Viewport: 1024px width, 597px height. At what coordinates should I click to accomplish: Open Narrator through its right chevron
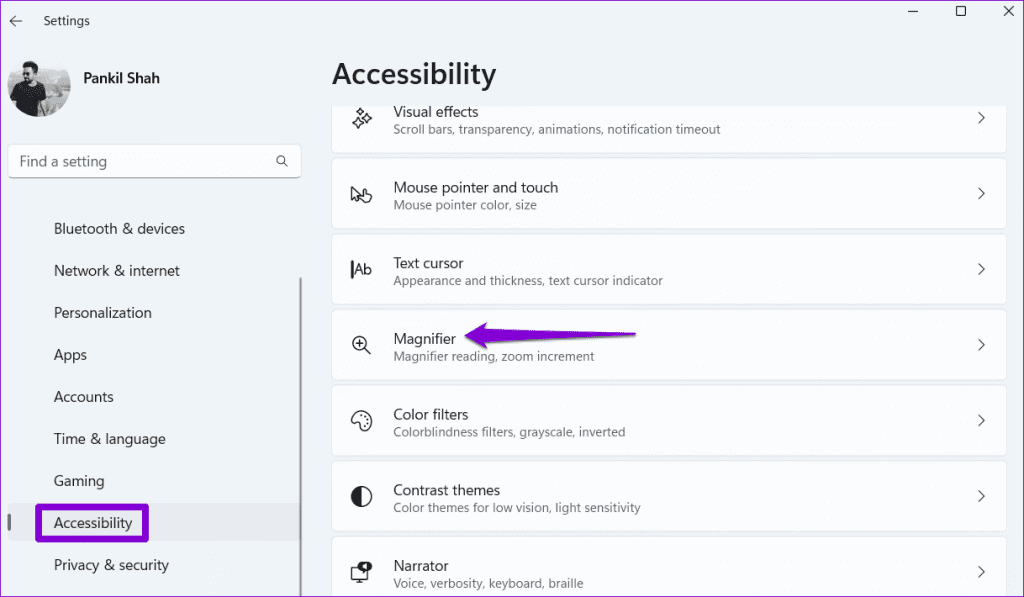(x=981, y=572)
